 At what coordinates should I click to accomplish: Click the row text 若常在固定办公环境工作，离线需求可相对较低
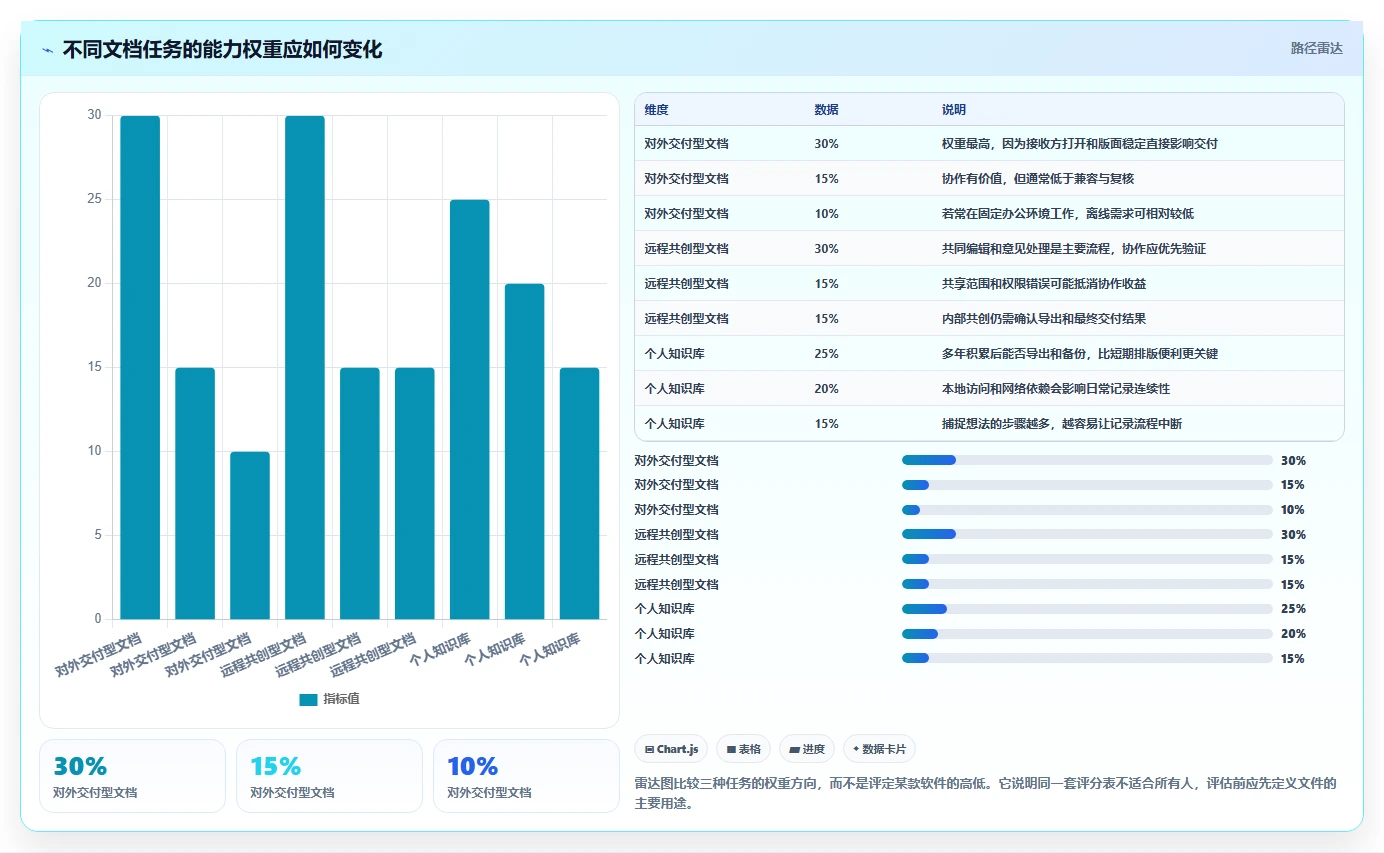click(x=1067, y=214)
